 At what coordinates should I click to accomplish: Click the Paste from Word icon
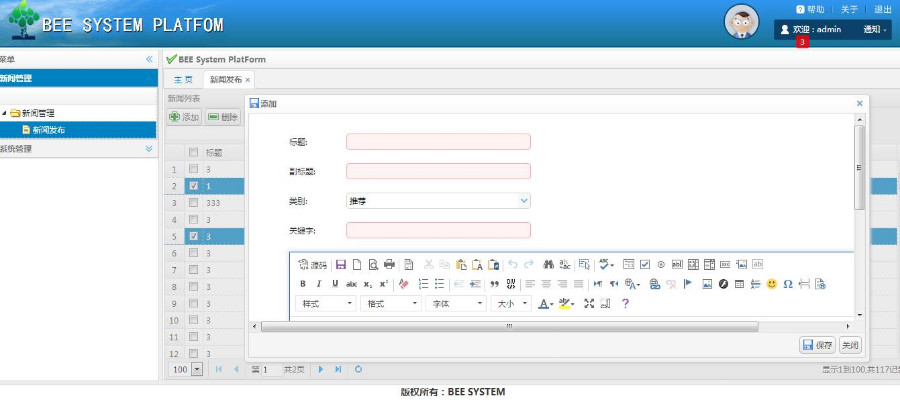coord(493,265)
